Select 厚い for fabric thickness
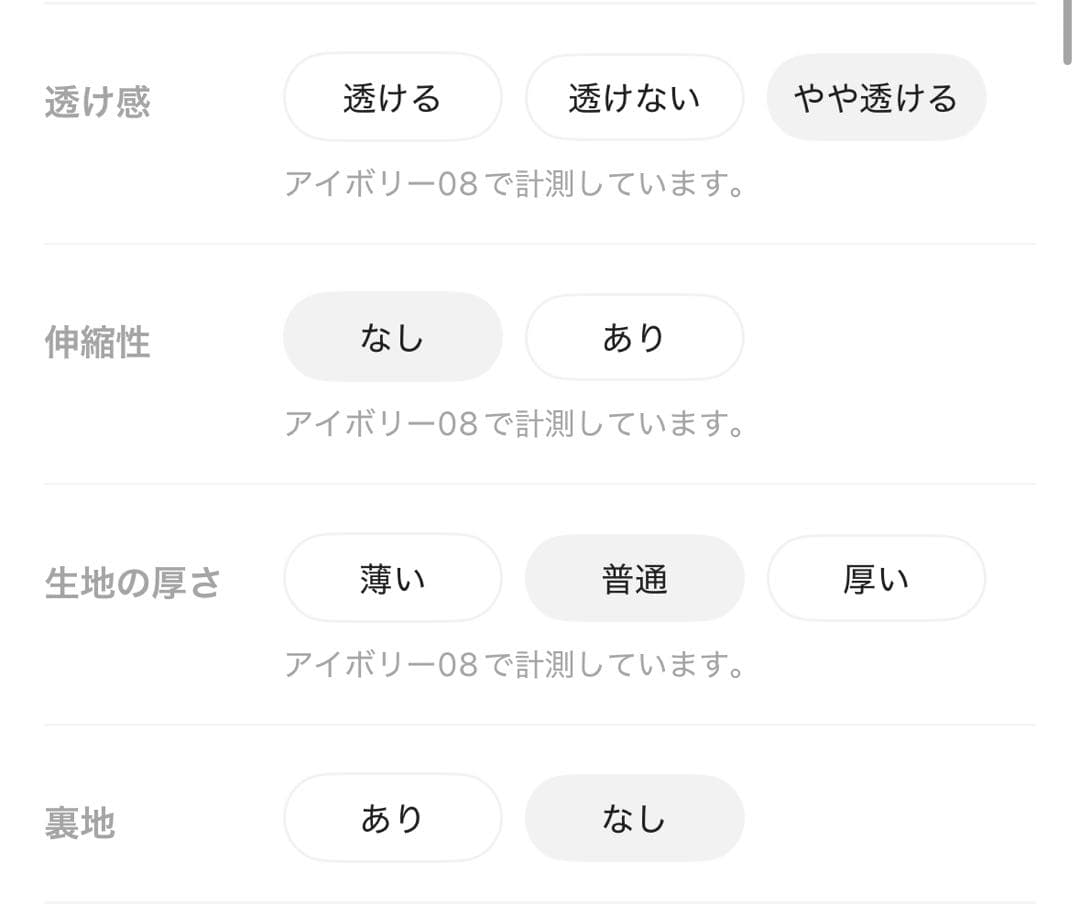 pos(876,578)
